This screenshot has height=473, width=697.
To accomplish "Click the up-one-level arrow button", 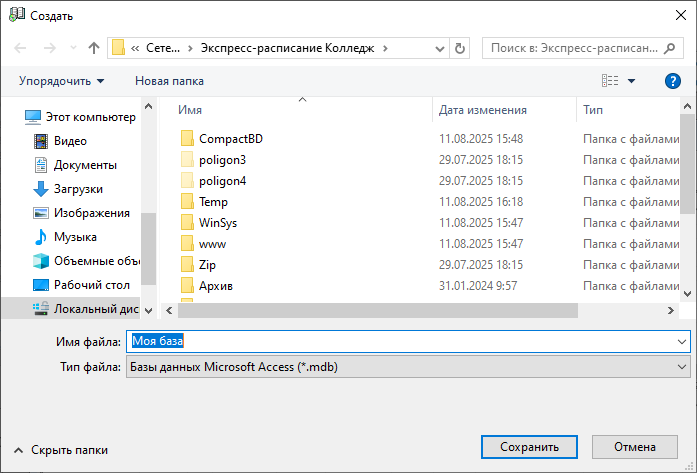I will pyautogui.click(x=94, y=48).
